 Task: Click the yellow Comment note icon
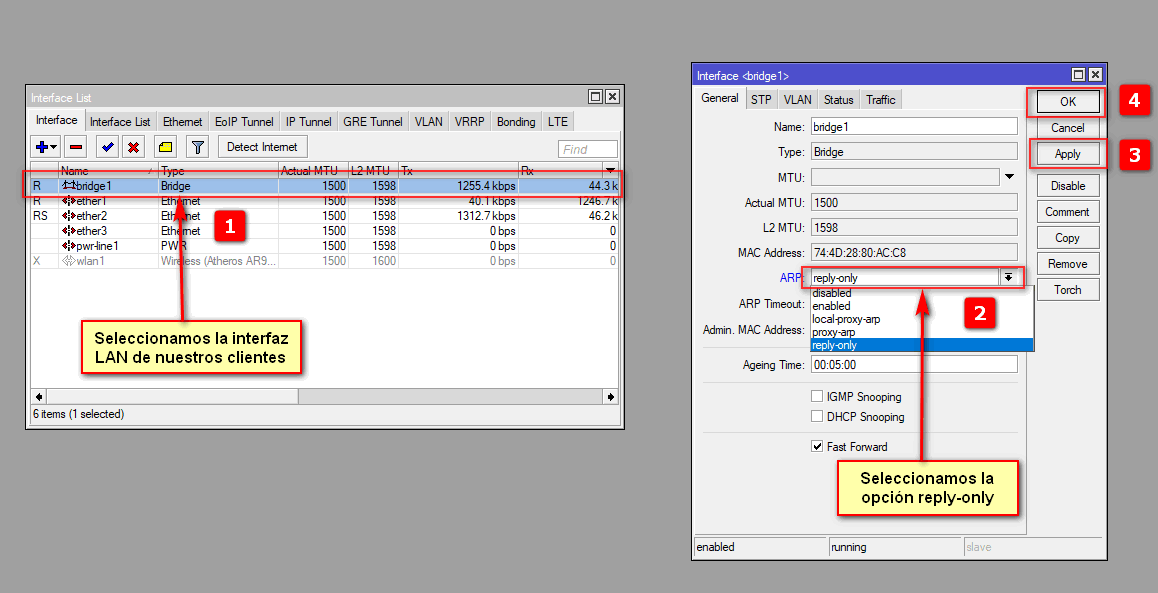pos(166,147)
